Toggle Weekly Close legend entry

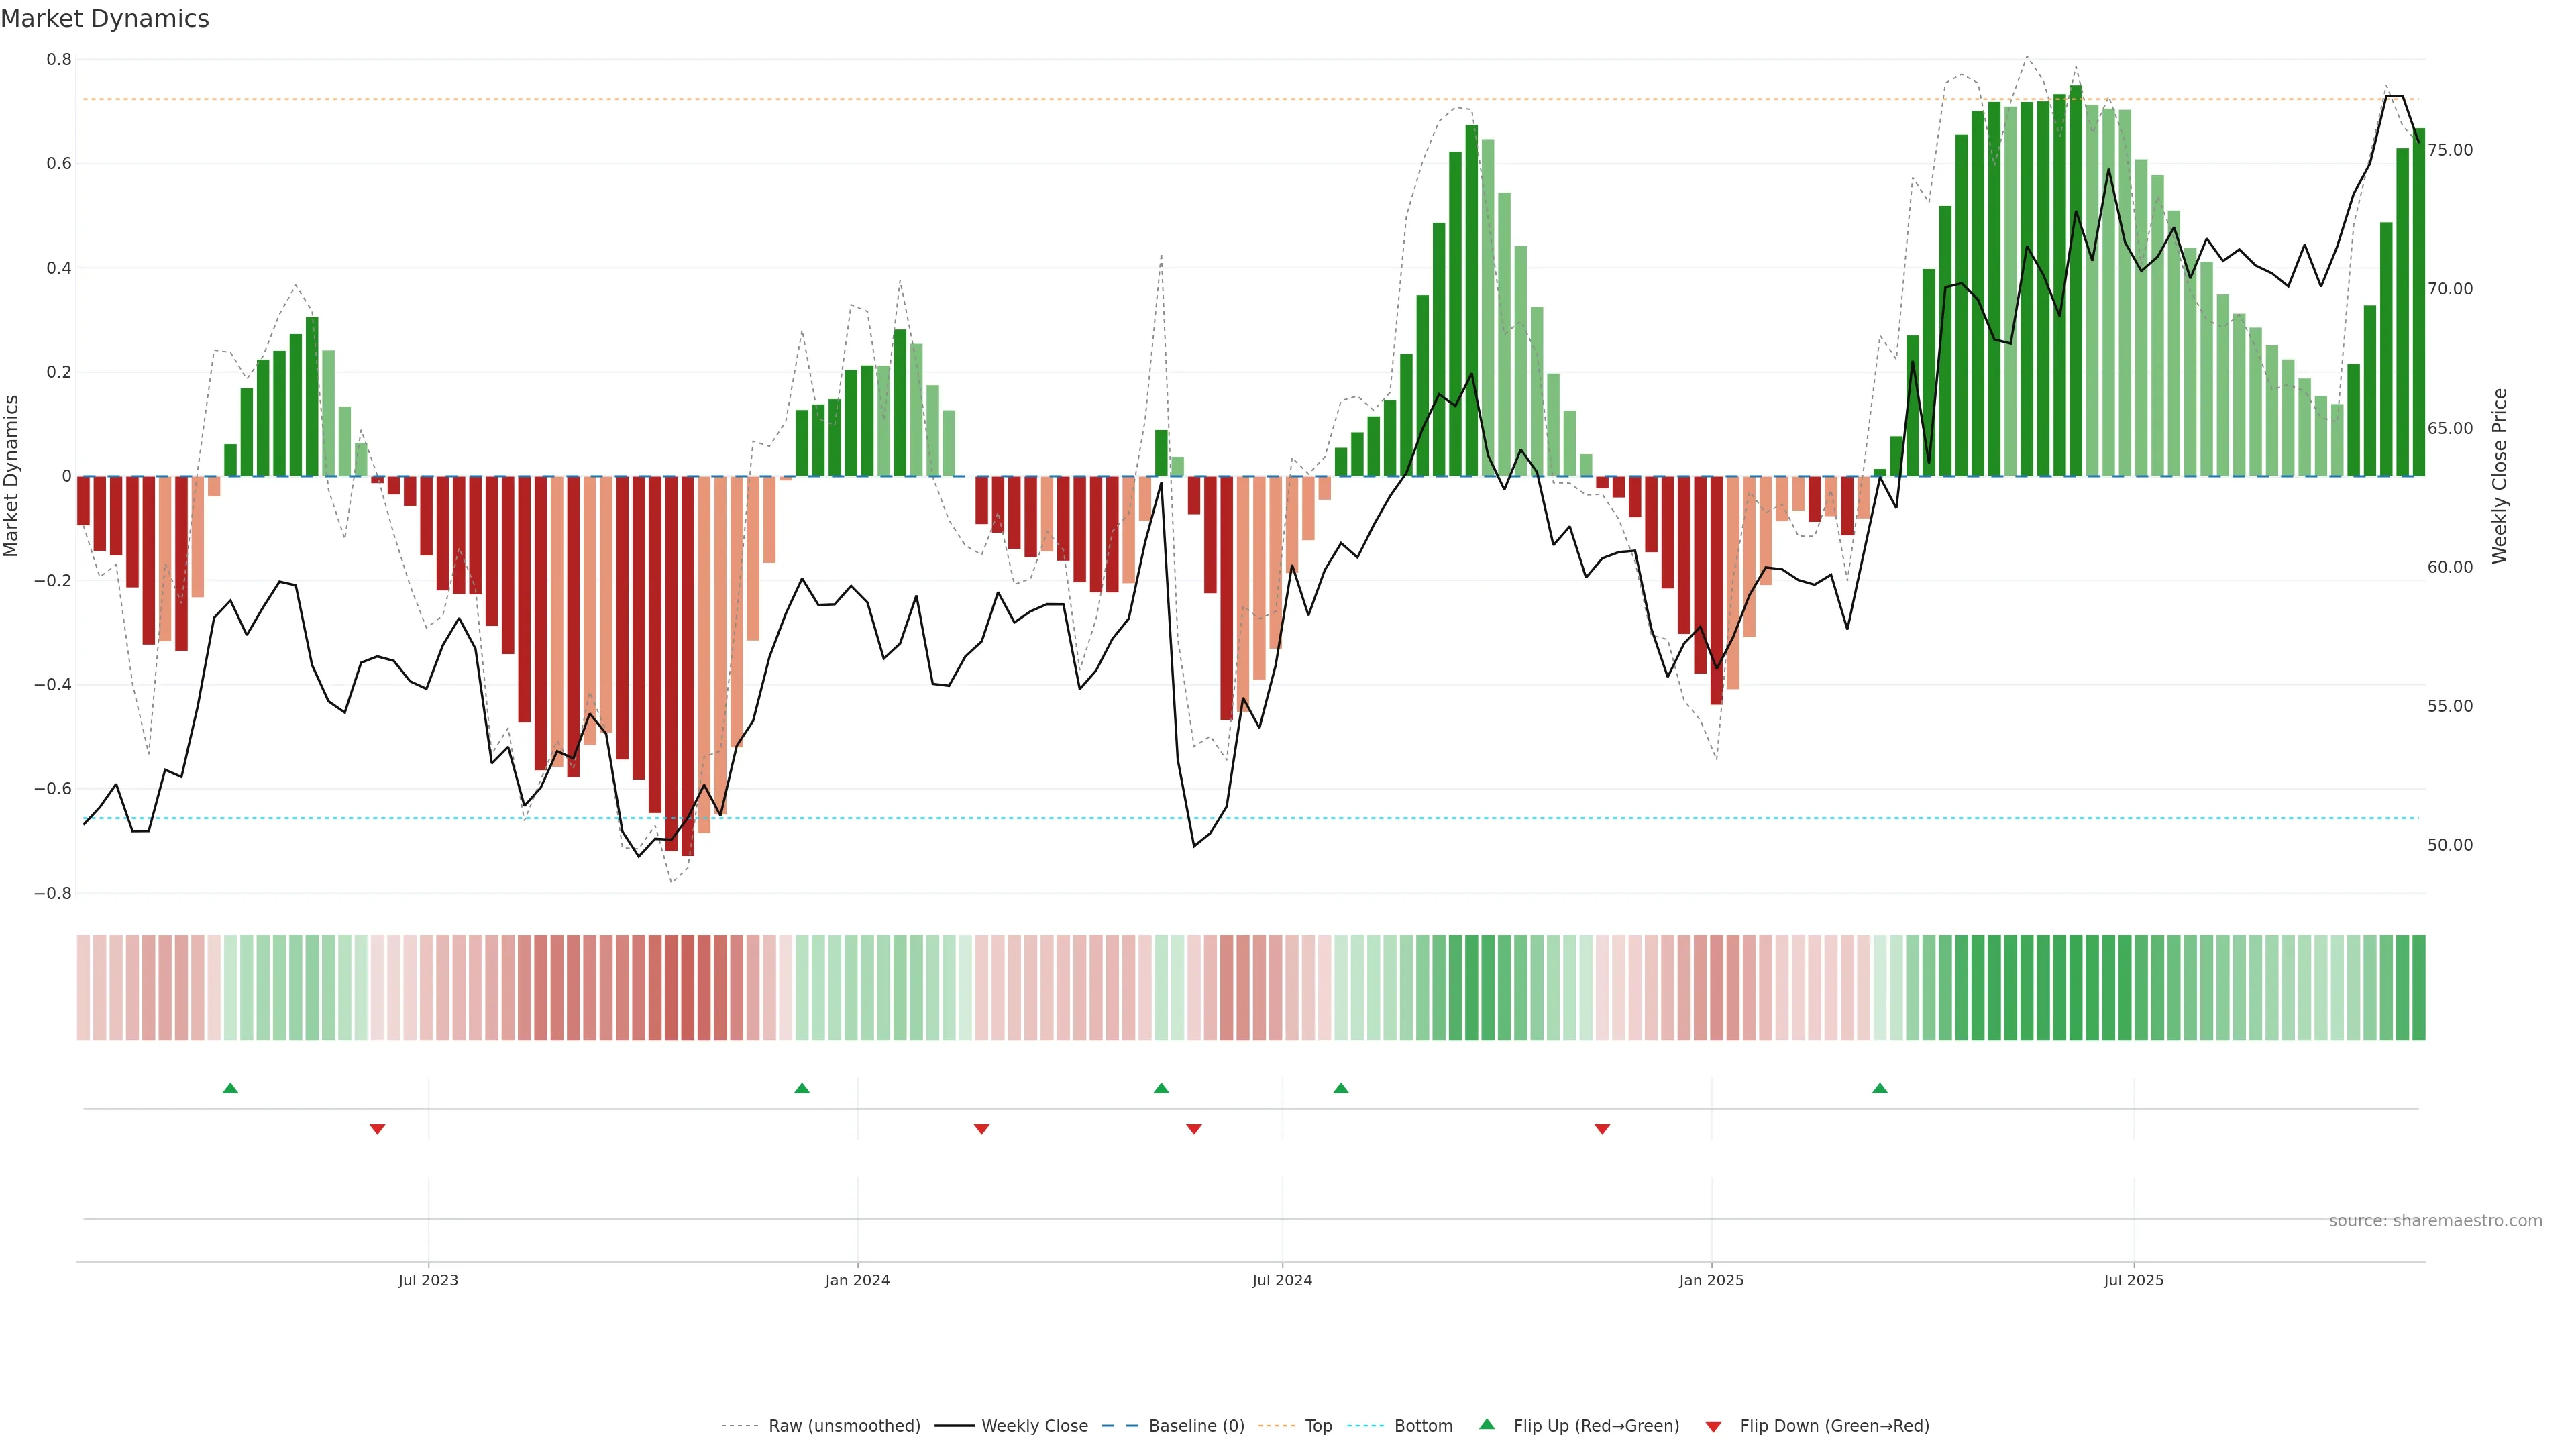(1034, 1426)
